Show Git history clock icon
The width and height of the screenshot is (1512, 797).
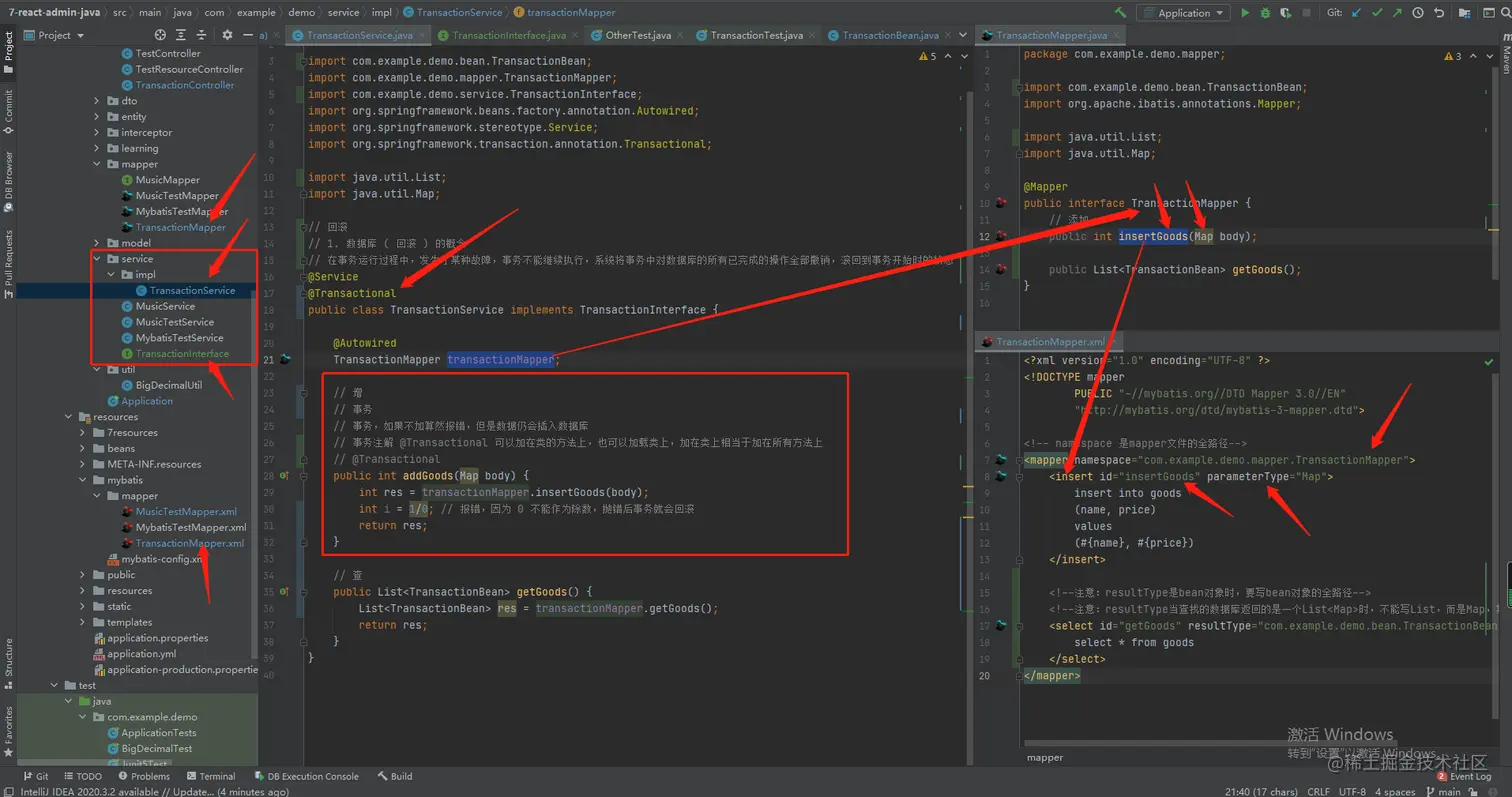1418,13
